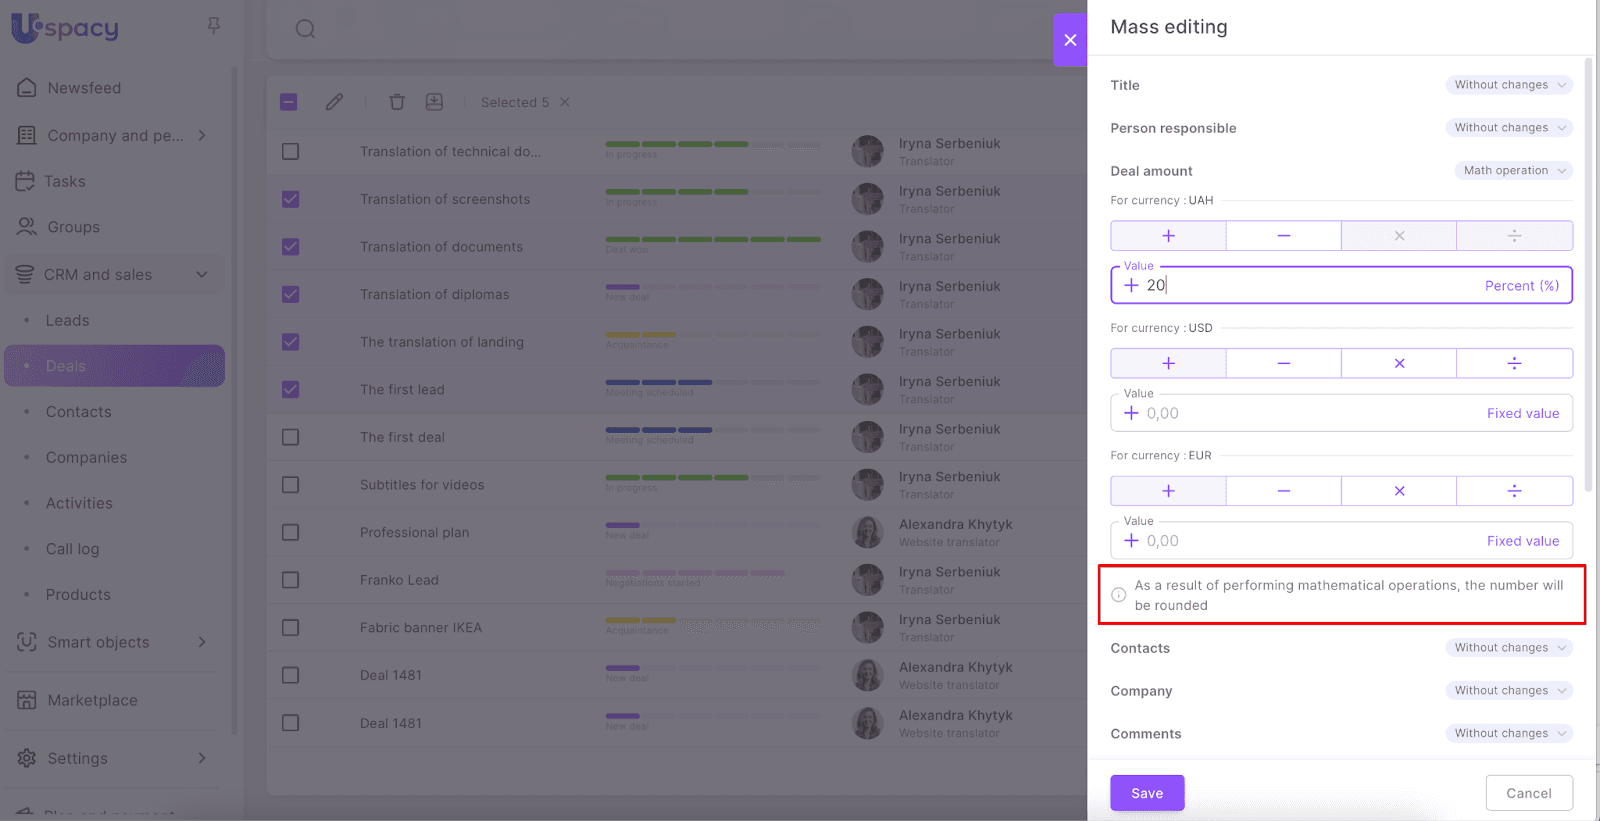Go to Newsfeed in the sidebar

(84, 88)
